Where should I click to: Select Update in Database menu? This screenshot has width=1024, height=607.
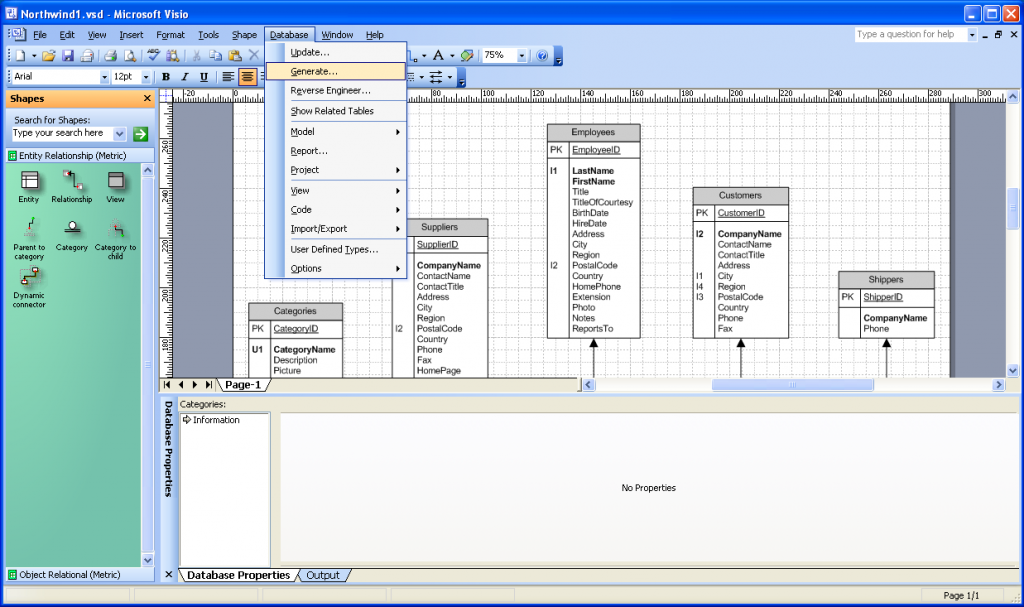coord(336,52)
